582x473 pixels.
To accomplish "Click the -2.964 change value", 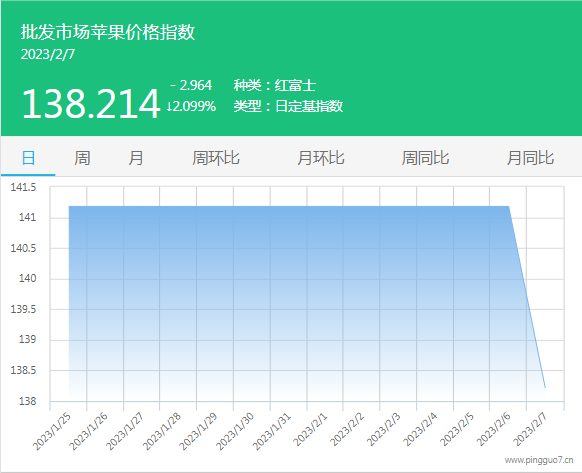I will pyautogui.click(x=191, y=85).
